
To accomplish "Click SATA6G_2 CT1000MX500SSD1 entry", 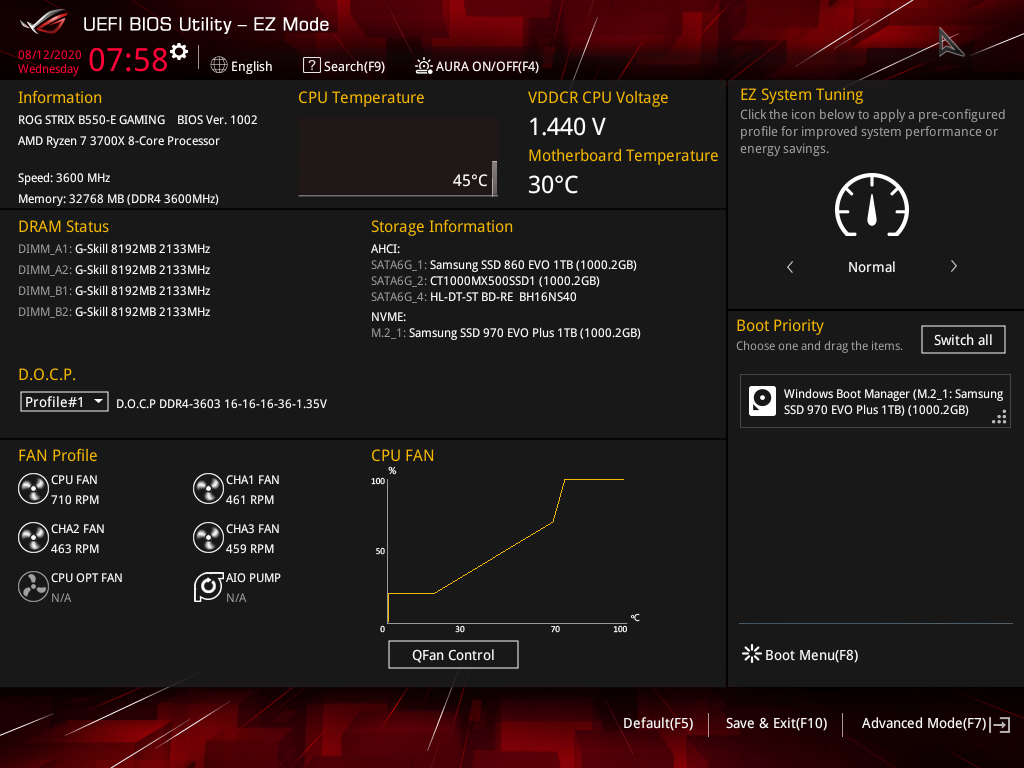I will 485,281.
